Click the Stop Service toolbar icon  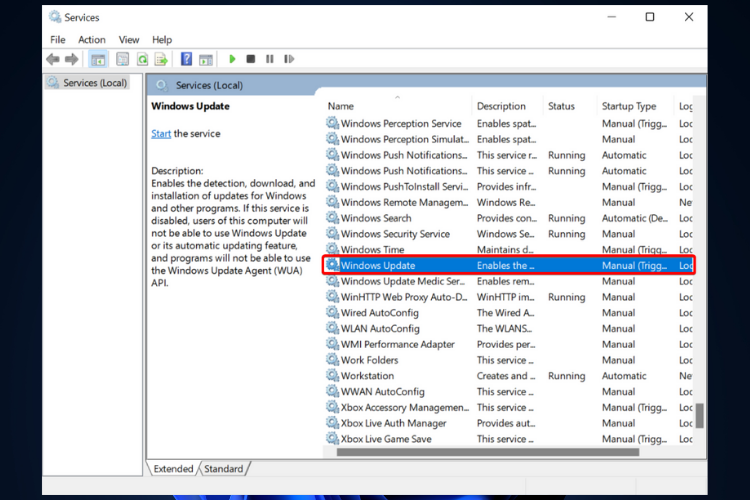tap(251, 60)
